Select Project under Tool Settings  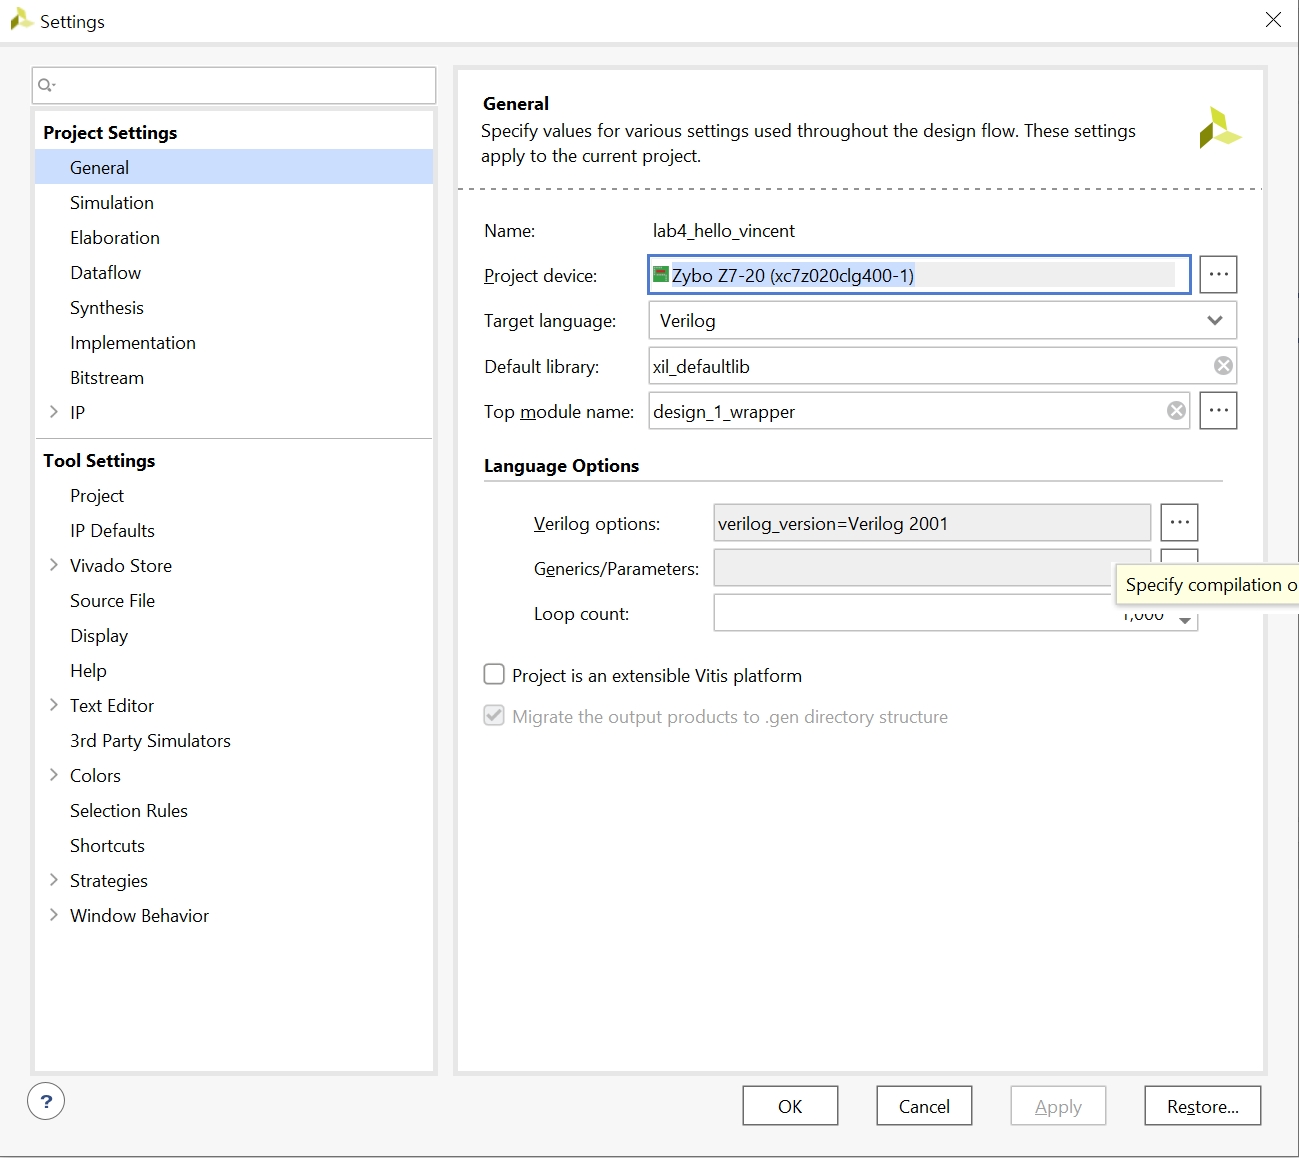97,495
